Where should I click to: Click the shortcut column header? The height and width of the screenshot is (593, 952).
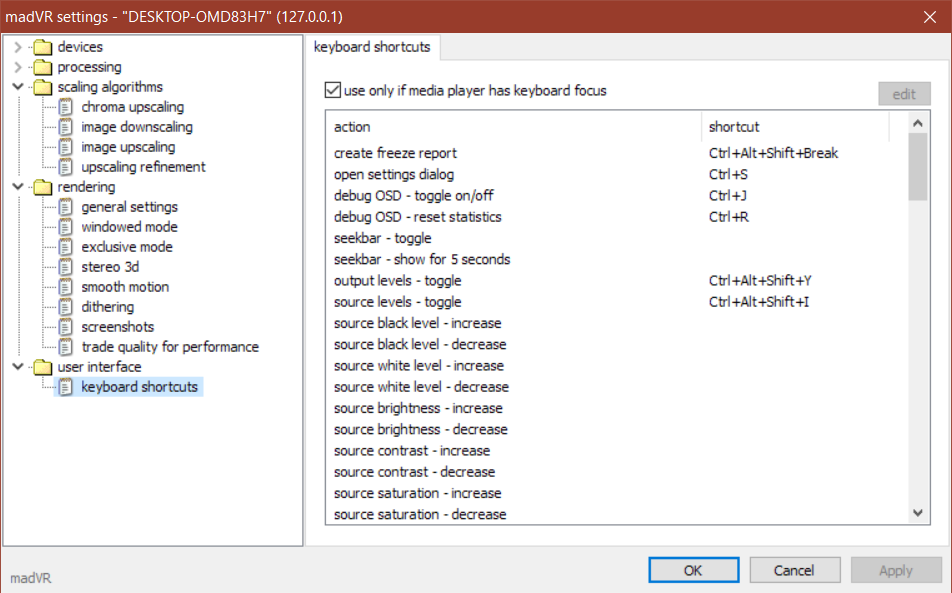coord(795,127)
